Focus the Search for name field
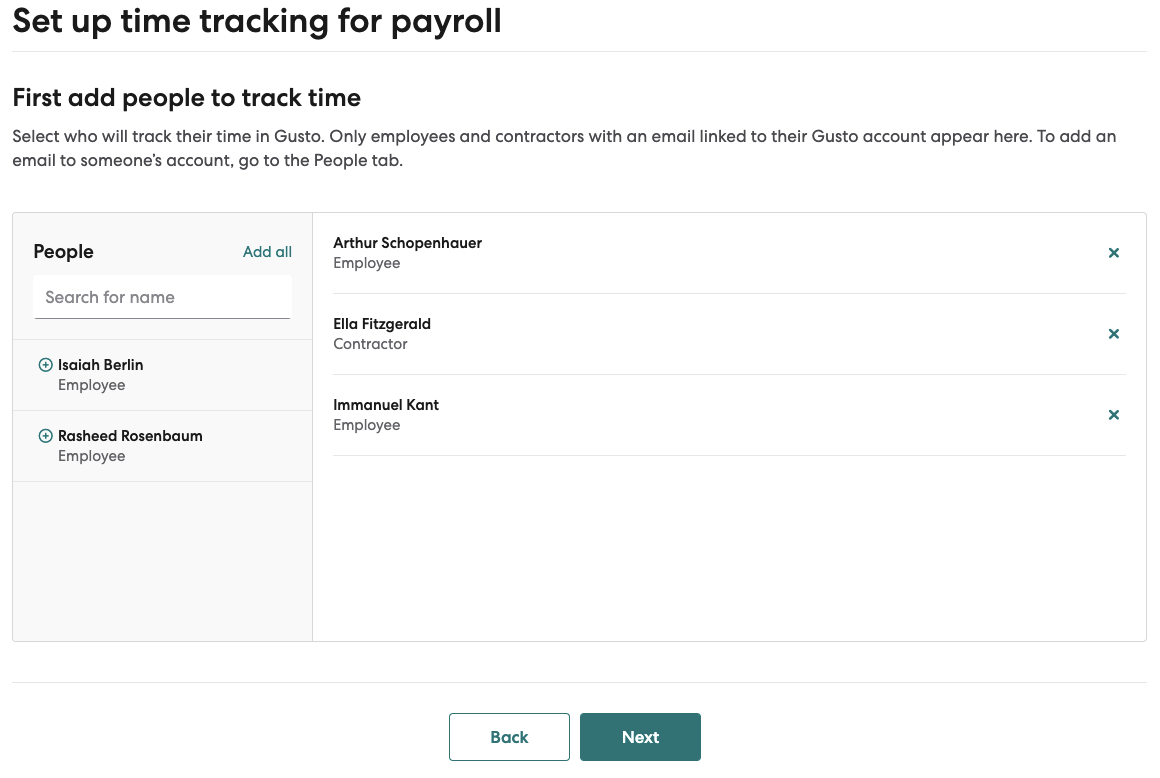 click(162, 297)
